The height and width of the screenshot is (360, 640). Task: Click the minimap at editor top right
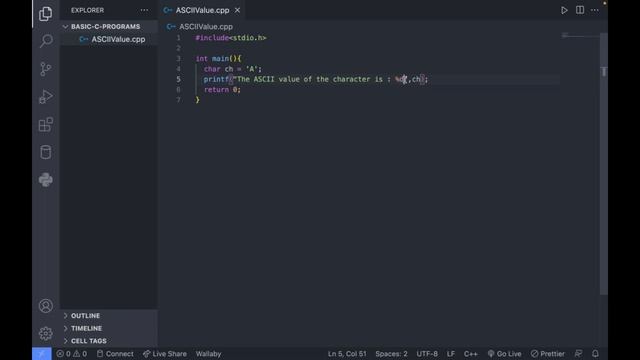(580, 36)
